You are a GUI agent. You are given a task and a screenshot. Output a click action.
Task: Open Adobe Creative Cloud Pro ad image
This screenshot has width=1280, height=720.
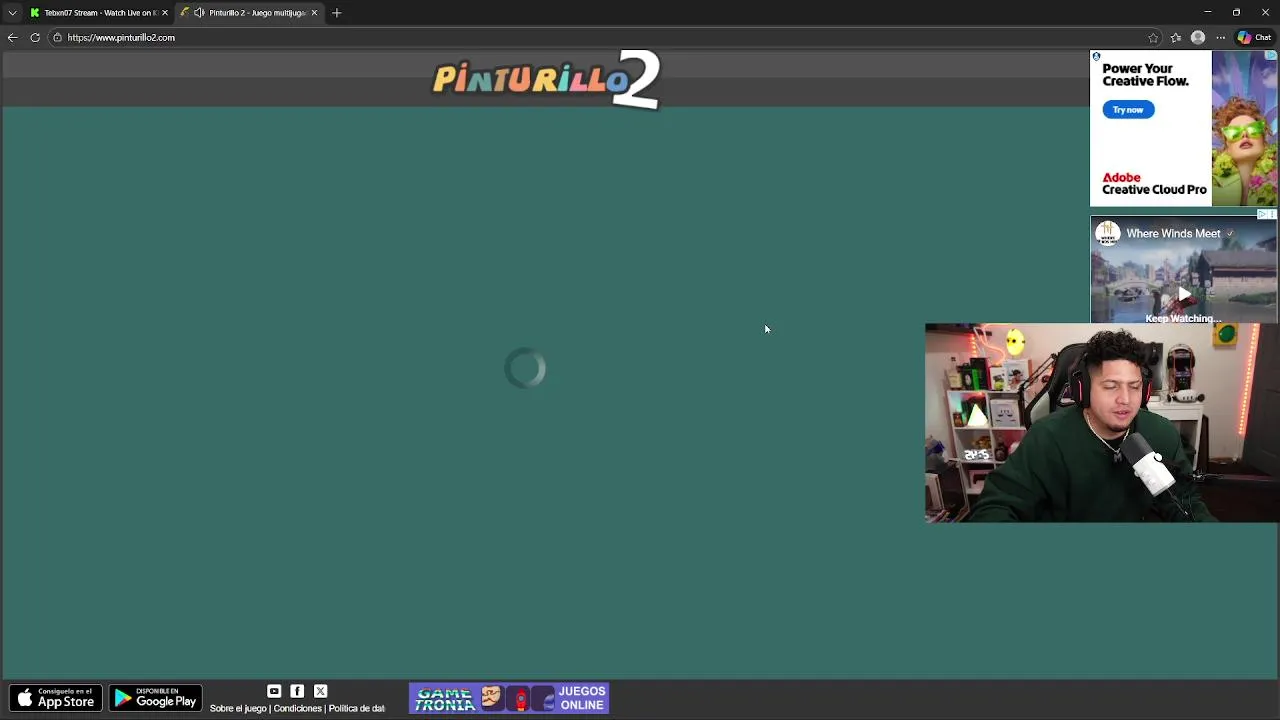(x=1244, y=128)
